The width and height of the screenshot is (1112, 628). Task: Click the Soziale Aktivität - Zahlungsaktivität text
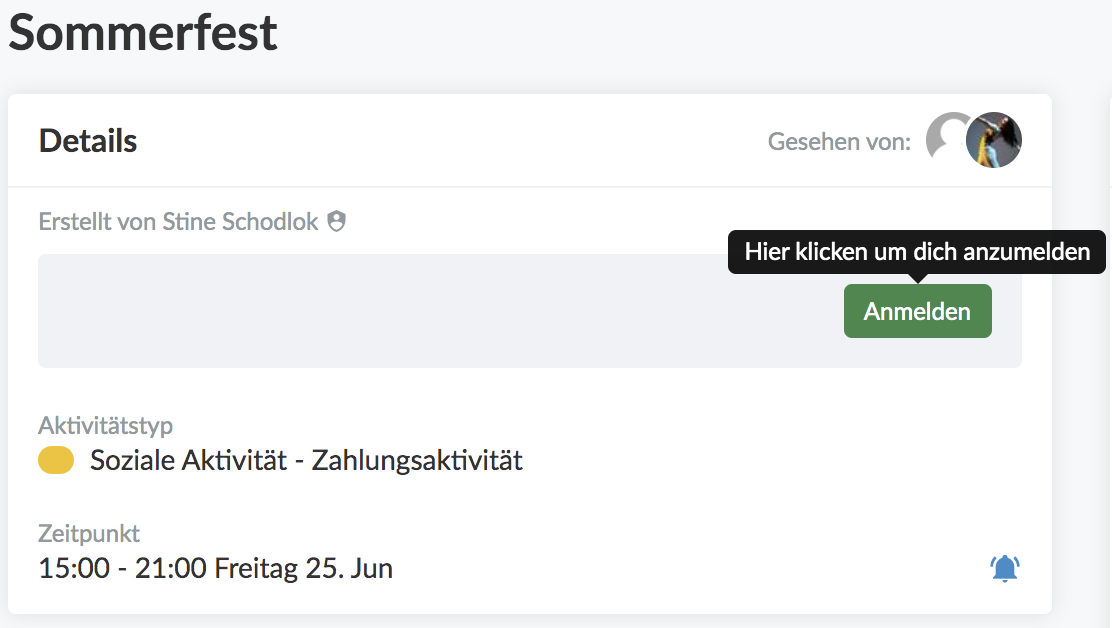pyautogui.click(x=306, y=461)
